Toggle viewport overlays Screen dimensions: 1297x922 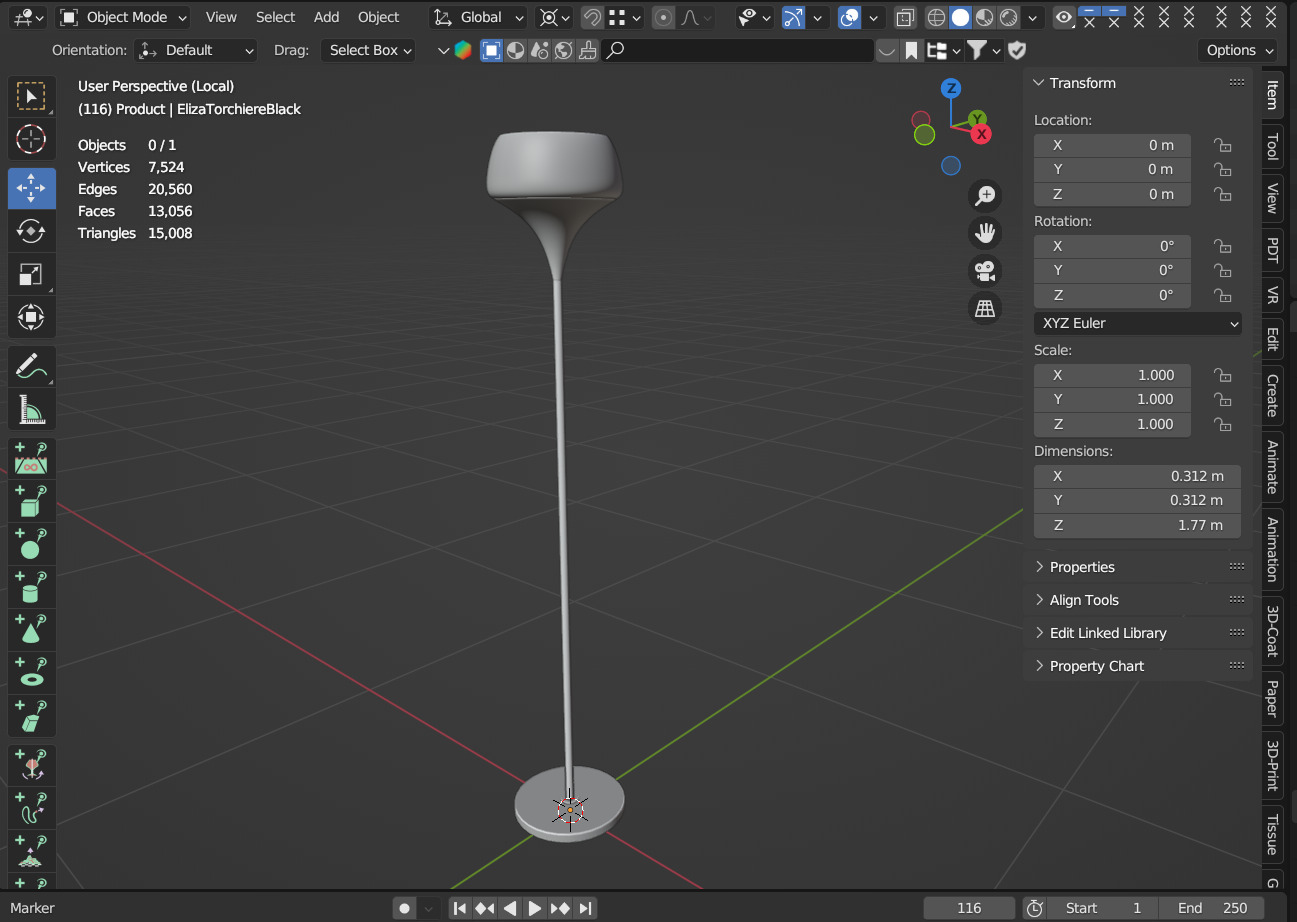point(850,17)
